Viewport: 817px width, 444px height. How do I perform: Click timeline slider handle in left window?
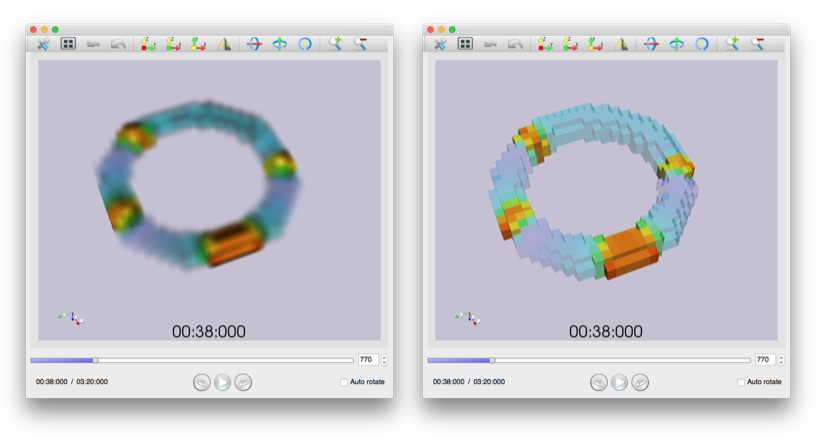95,360
